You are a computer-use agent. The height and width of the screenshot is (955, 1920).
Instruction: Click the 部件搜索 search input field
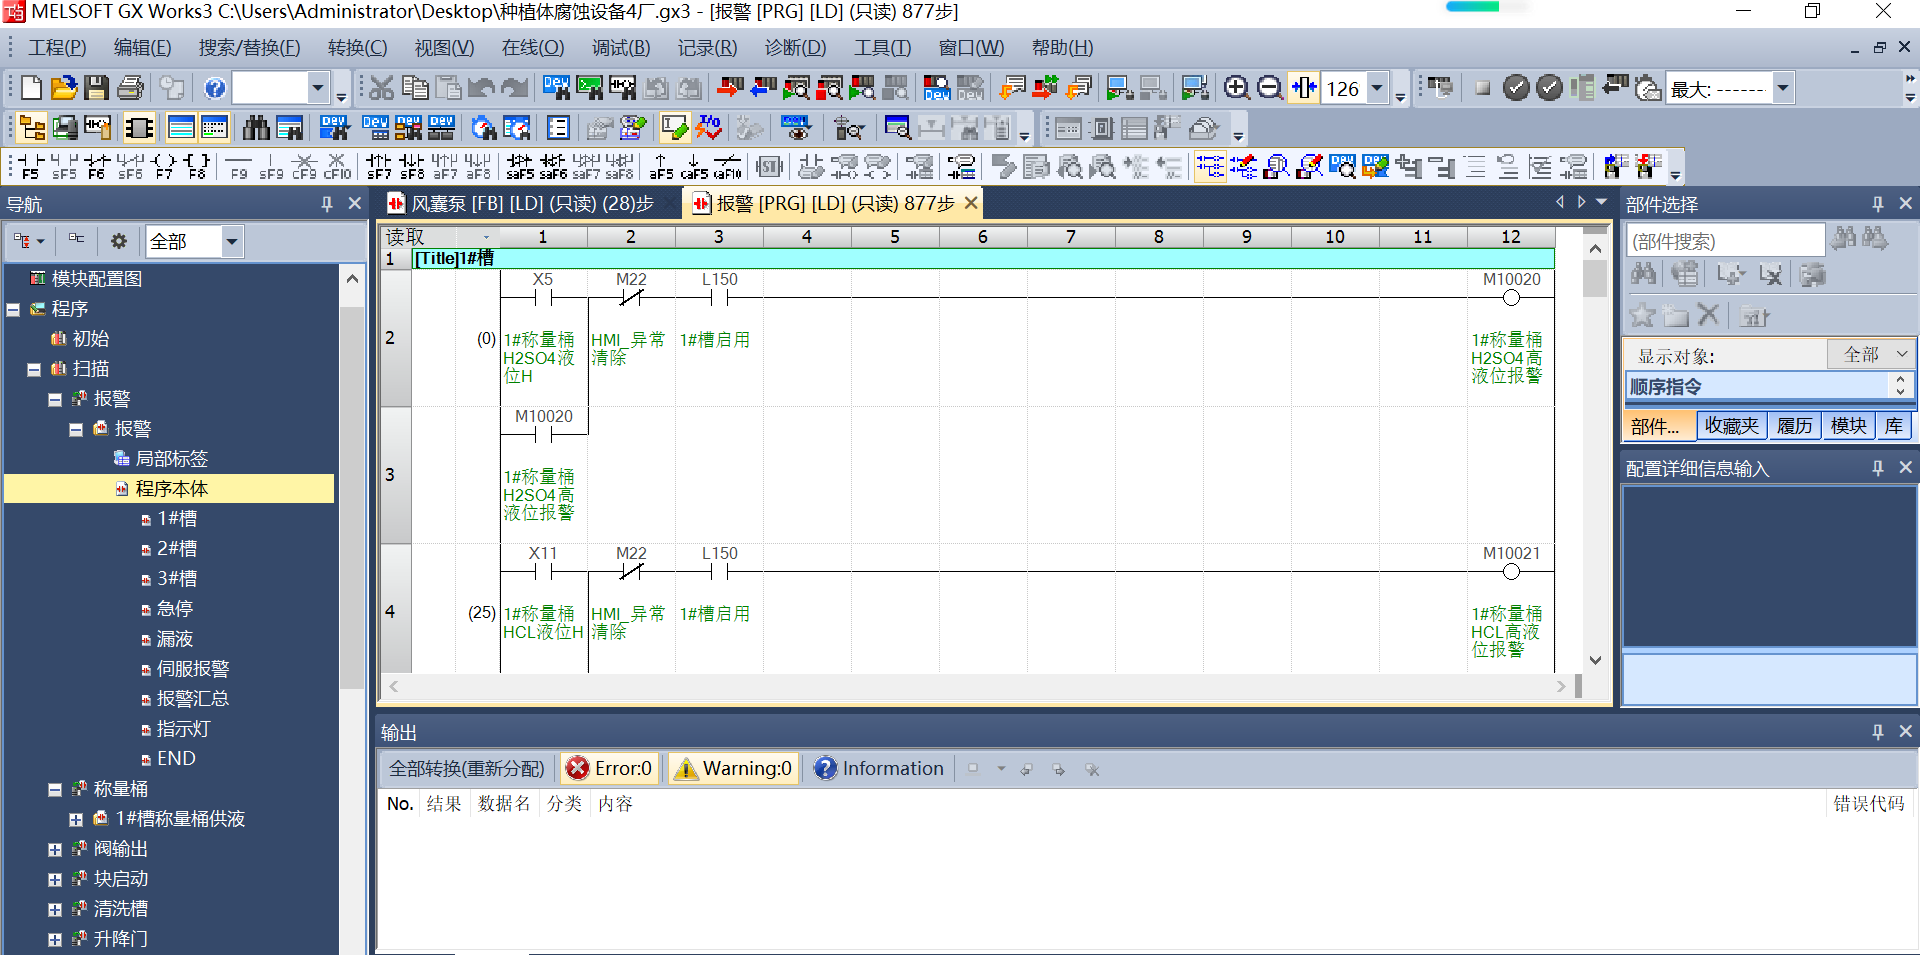(x=1724, y=241)
